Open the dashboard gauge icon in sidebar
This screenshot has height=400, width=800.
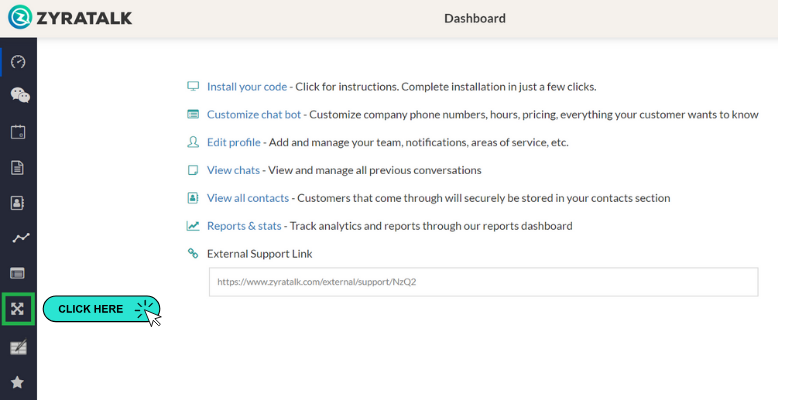click(18, 62)
